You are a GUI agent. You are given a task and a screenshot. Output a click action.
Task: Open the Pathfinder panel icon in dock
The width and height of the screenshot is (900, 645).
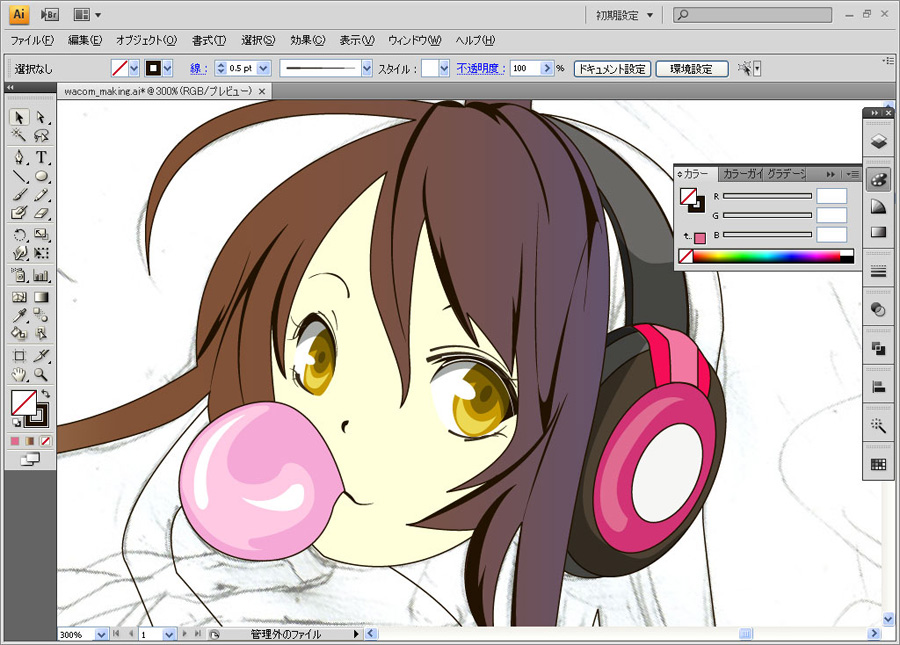tap(878, 348)
